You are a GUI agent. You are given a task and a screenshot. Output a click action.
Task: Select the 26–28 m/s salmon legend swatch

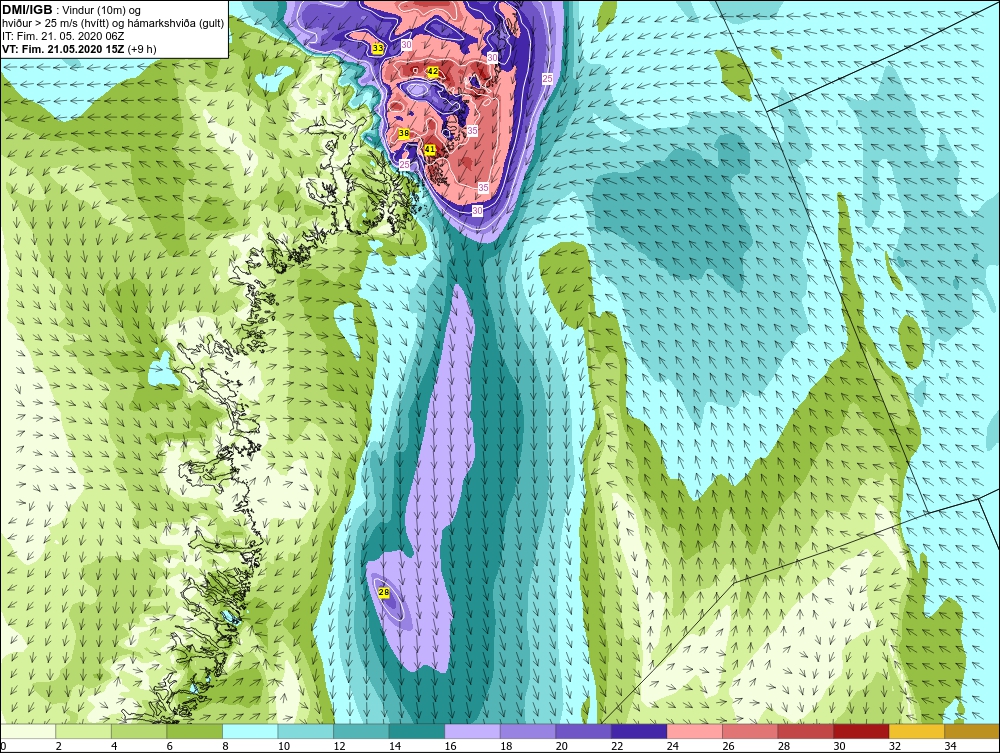(749, 731)
